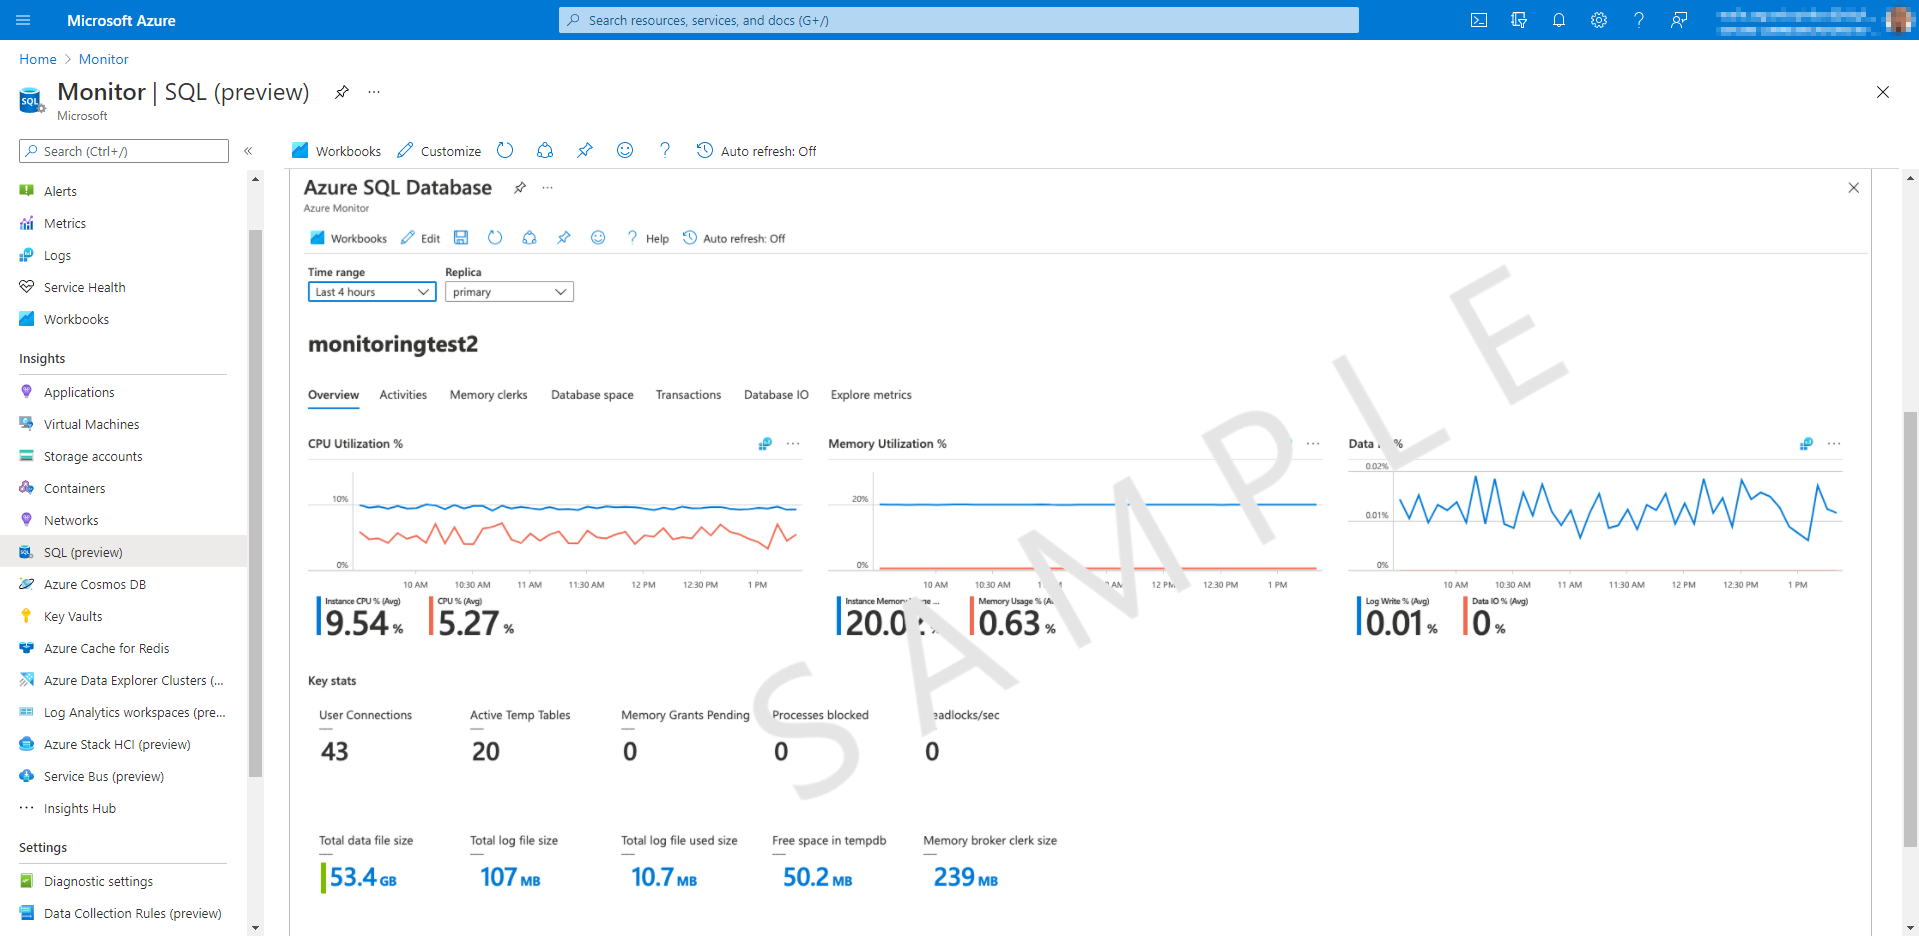
Task: Click the sidebar Search (Ctrl+/) field
Action: 124,151
